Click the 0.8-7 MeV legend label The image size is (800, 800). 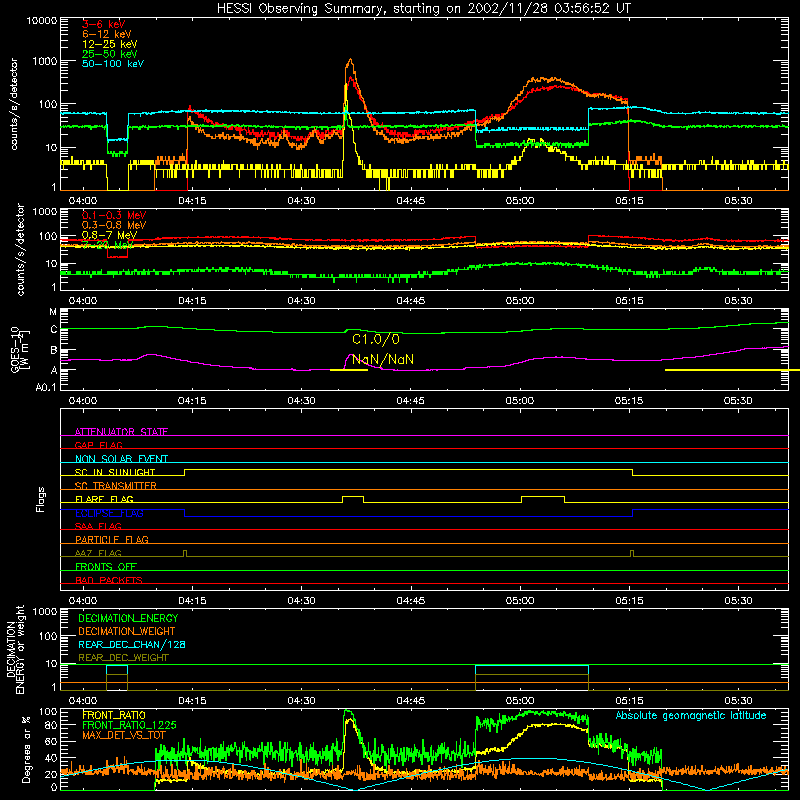(110, 235)
